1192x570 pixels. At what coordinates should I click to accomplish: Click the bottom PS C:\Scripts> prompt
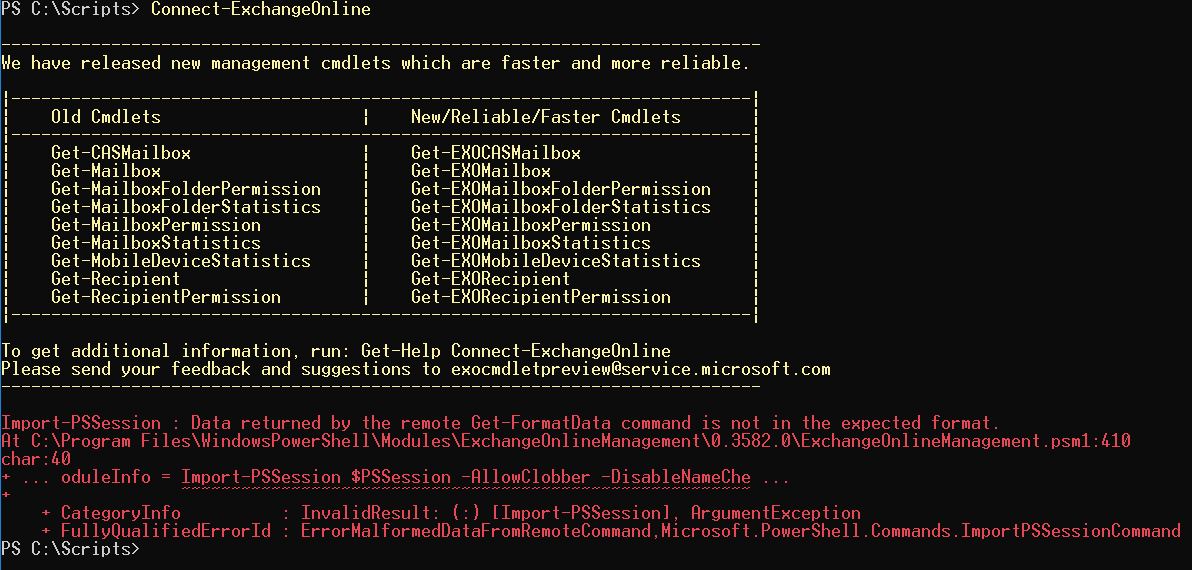(x=71, y=549)
